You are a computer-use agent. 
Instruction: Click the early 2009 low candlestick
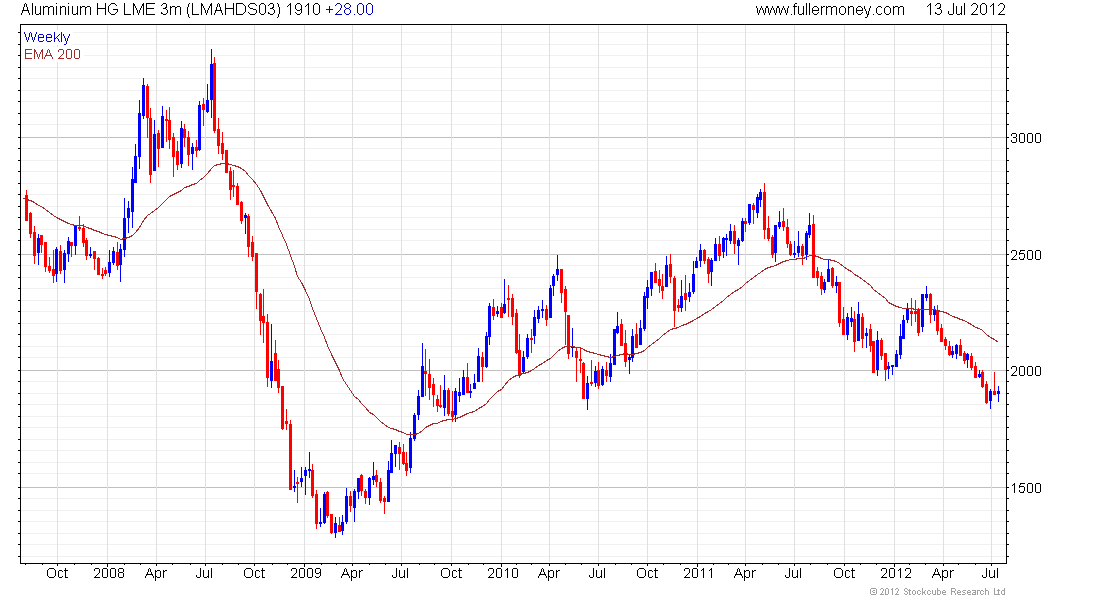(335, 528)
